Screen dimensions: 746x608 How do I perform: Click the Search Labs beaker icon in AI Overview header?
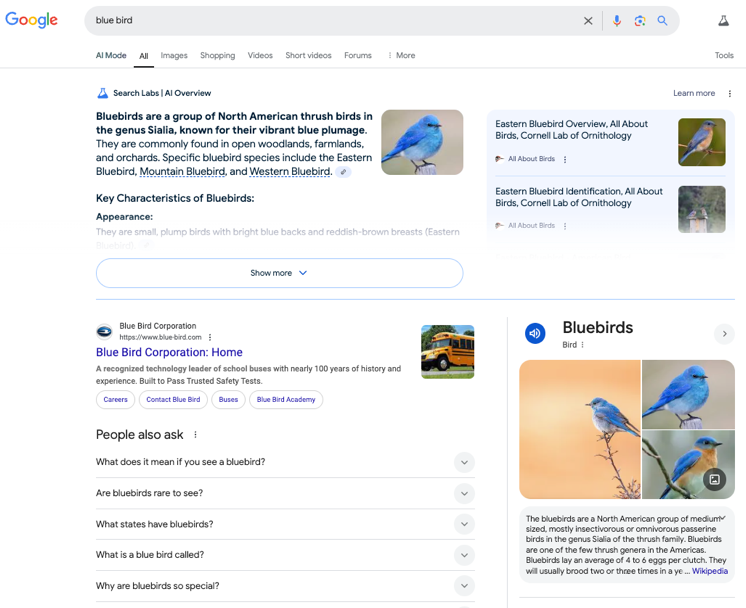[102, 93]
